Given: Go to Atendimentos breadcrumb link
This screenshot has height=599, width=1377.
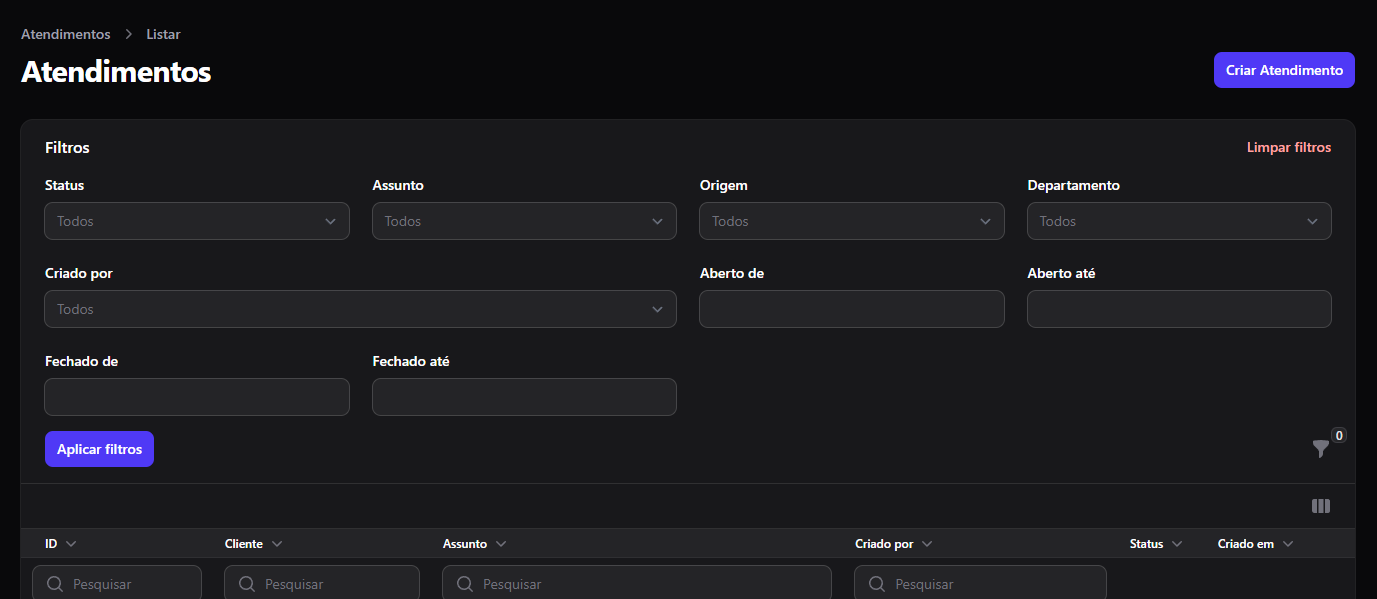Looking at the screenshot, I should (66, 34).
